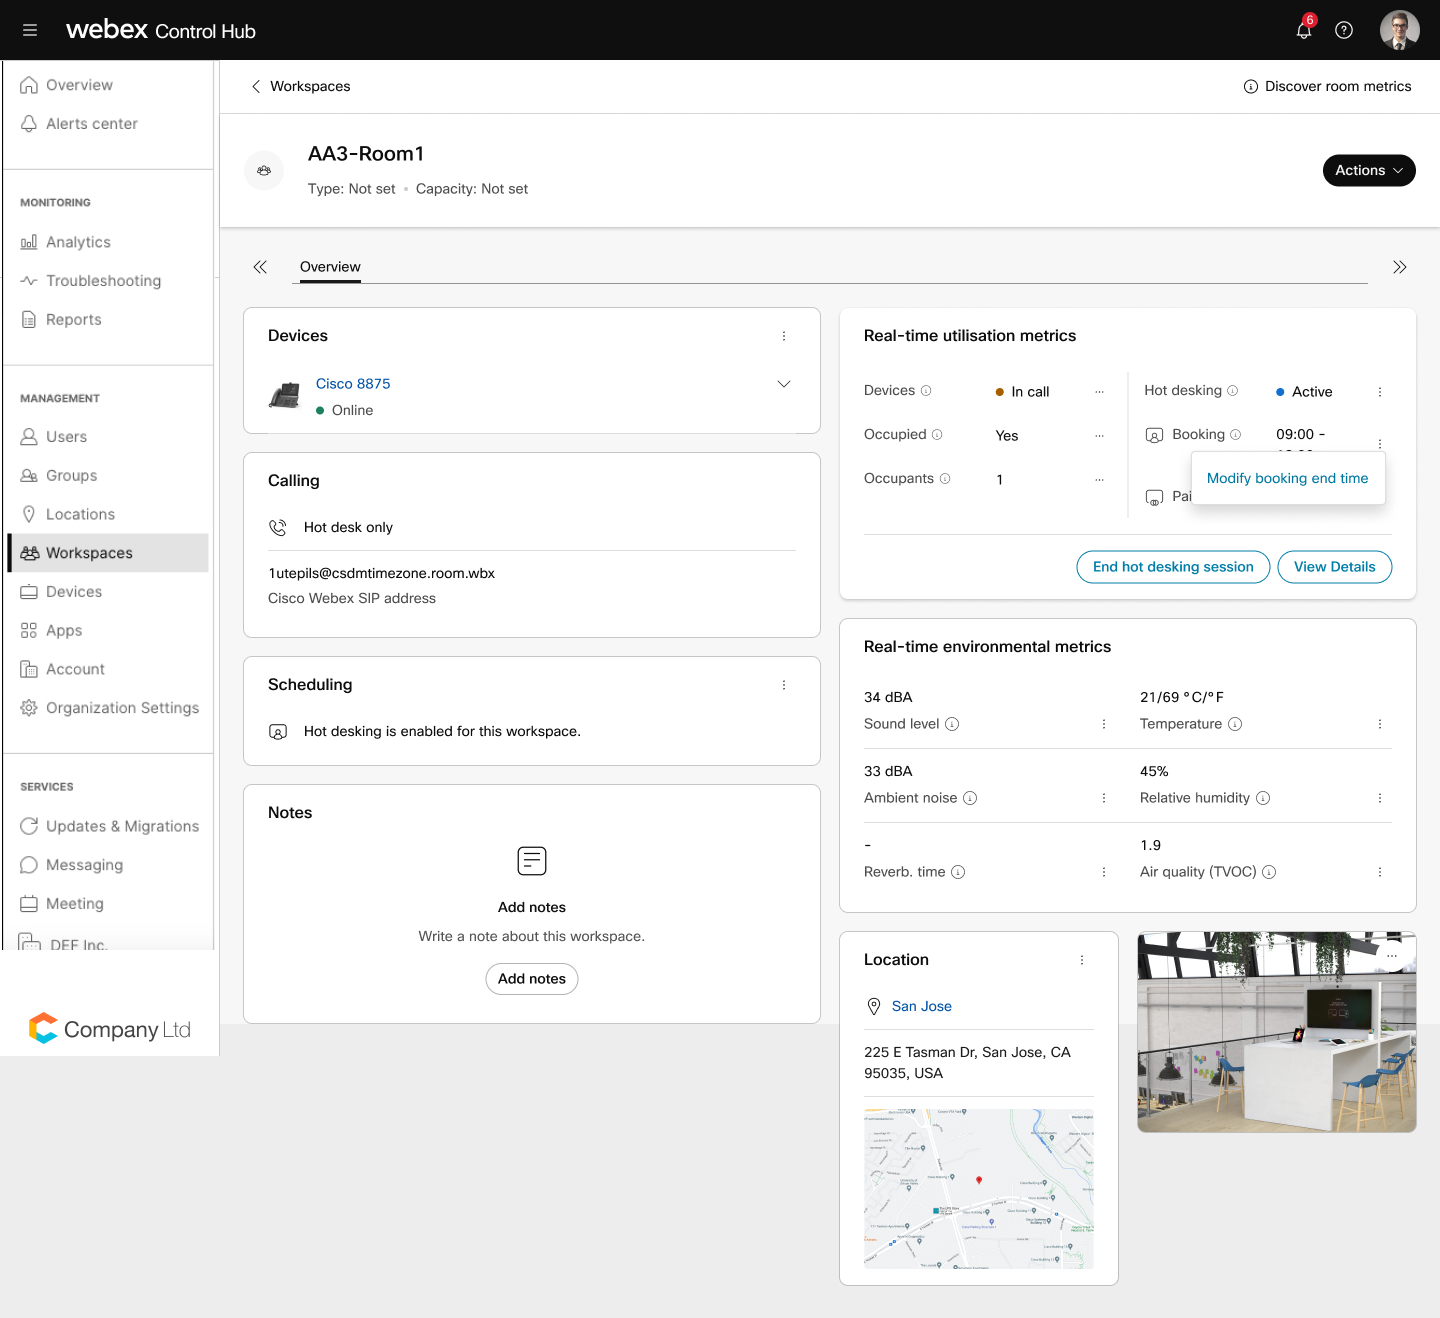Open Reverb. time metric options menu
Image resolution: width=1440 pixels, height=1318 pixels.
(x=1104, y=872)
